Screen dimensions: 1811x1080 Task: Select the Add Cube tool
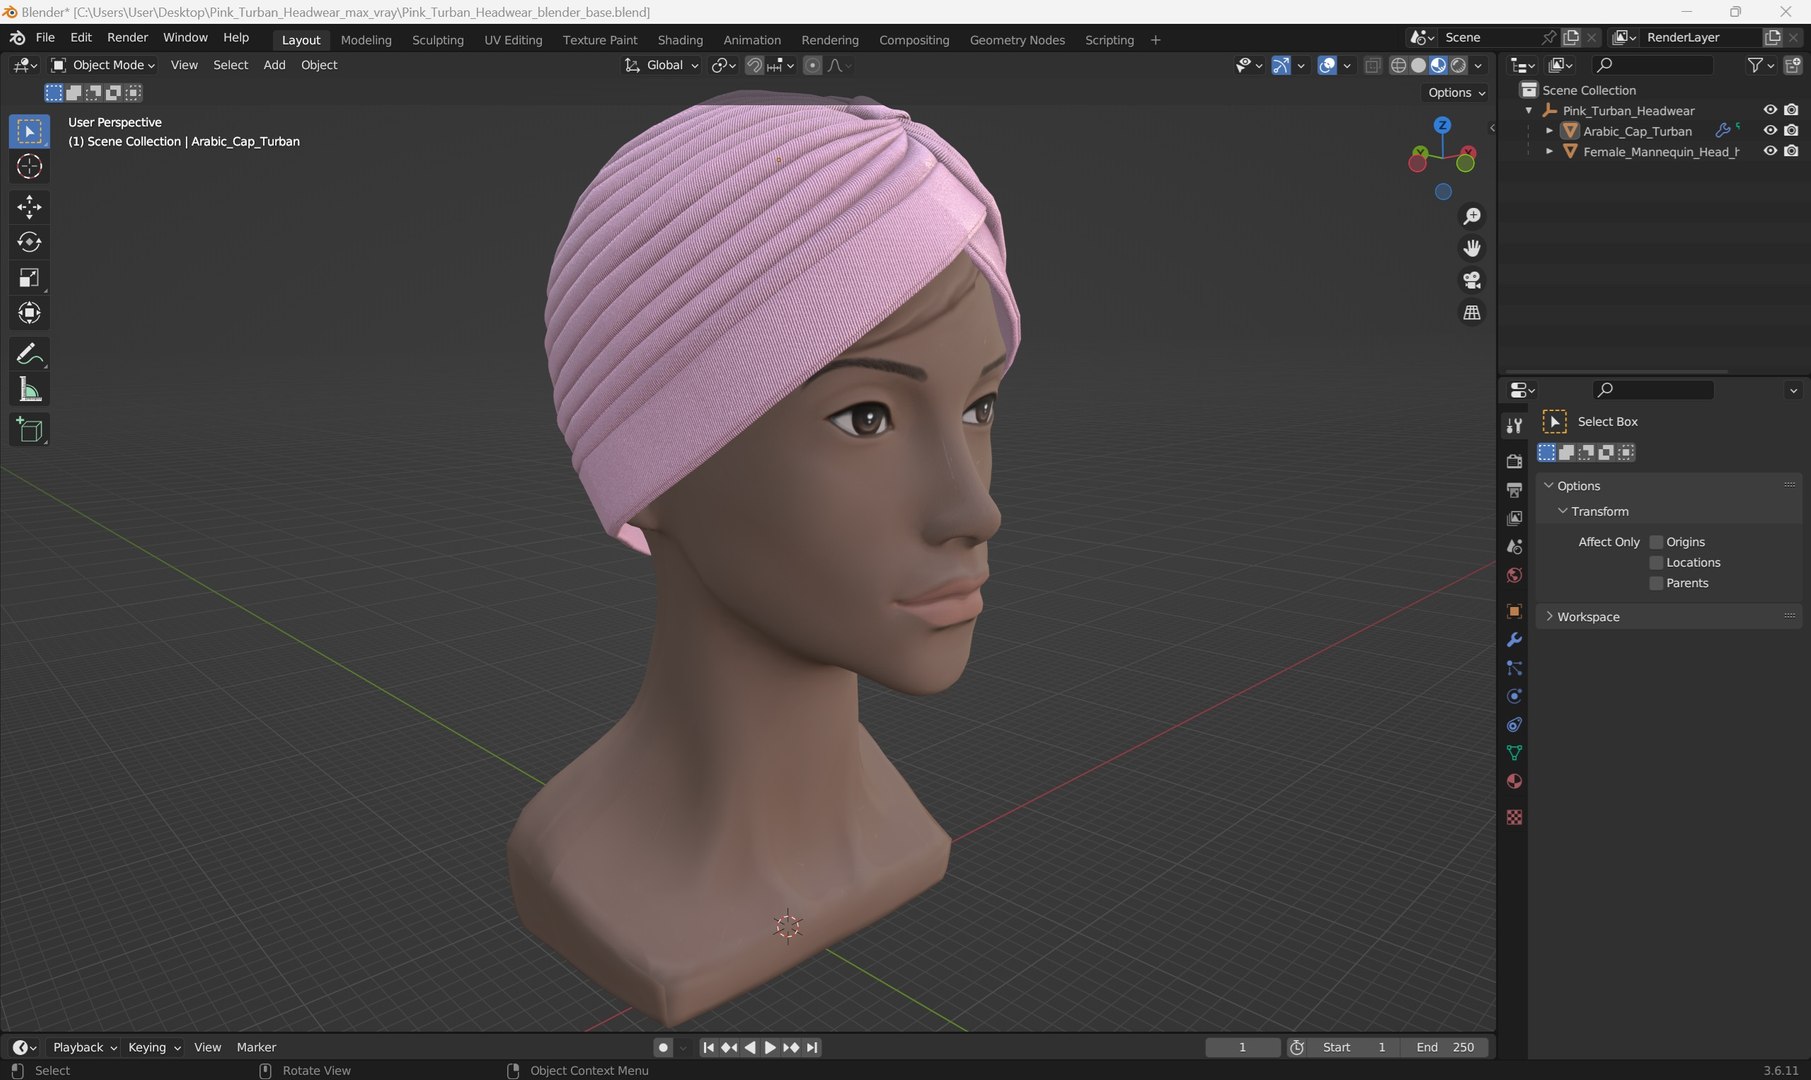tap(29, 430)
